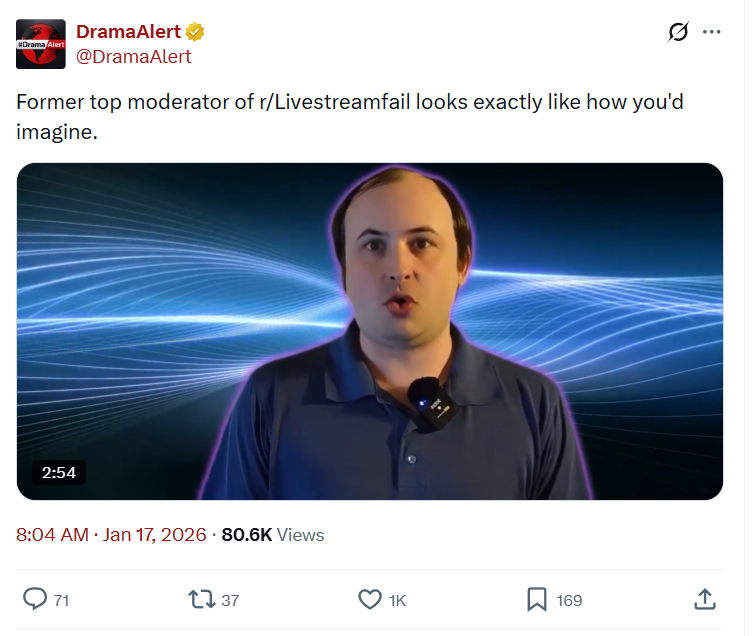Click the DramaAlert display name
This screenshot has height=636, width=753.
pos(128,32)
